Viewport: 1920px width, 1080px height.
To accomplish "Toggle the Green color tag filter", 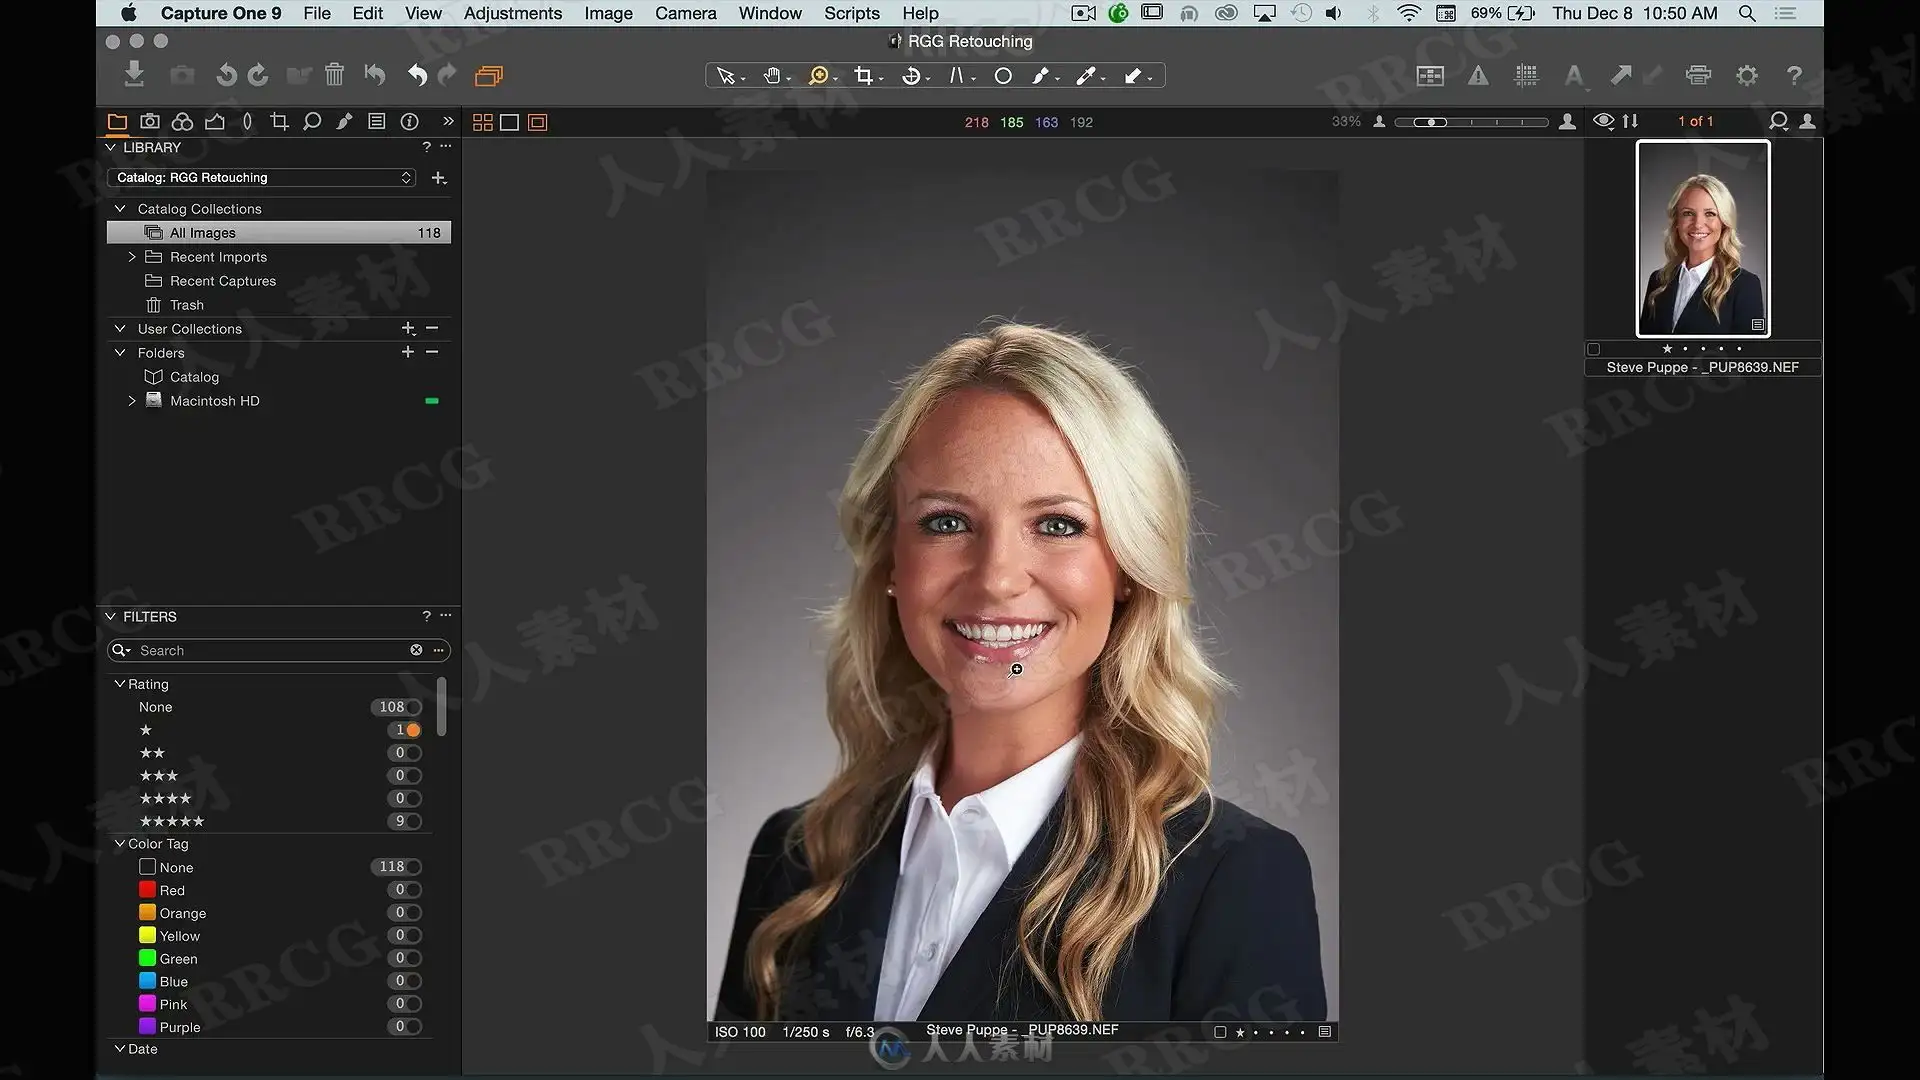I will (x=413, y=958).
